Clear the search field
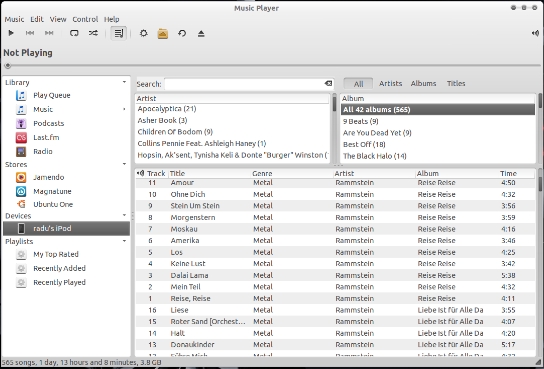The width and height of the screenshot is (544, 369). pyautogui.click(x=328, y=84)
